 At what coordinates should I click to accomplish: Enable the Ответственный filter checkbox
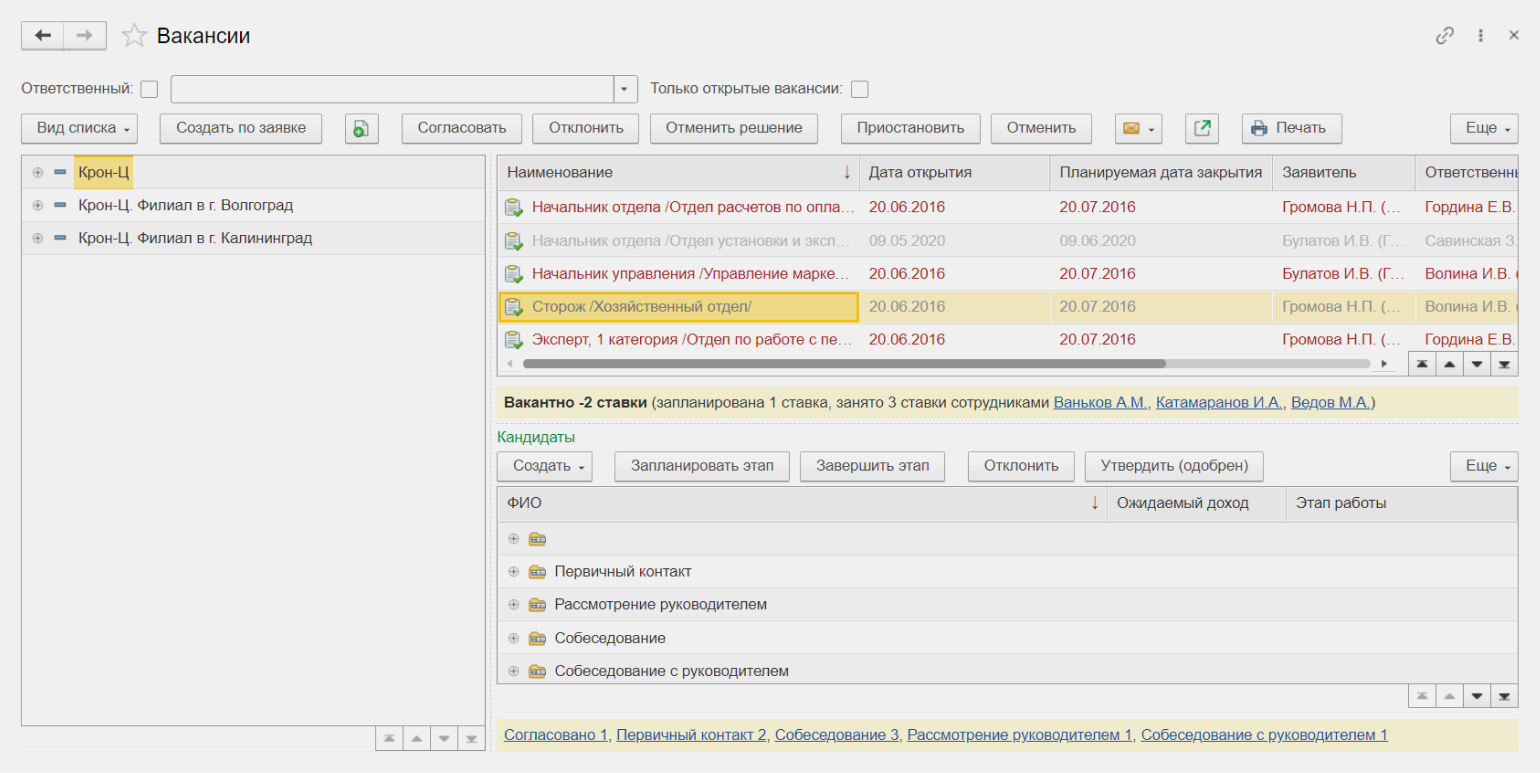click(x=149, y=89)
